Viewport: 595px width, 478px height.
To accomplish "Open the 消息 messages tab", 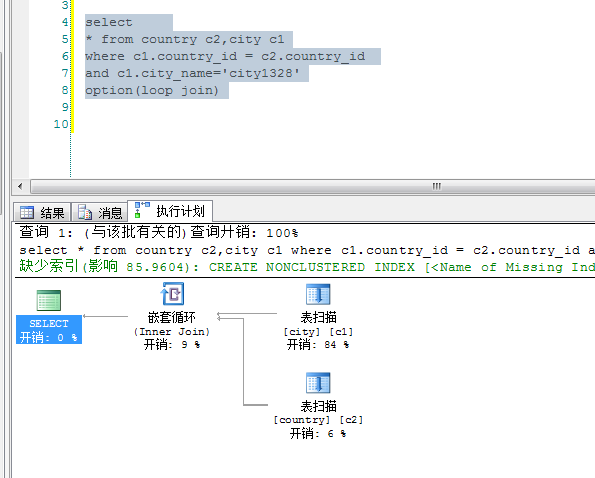I will click(x=100, y=212).
